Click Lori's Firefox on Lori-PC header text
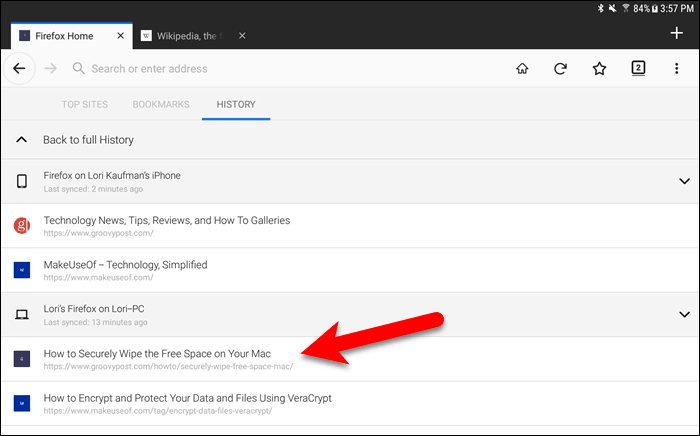Image resolution: width=700 pixels, height=436 pixels. pos(94,309)
